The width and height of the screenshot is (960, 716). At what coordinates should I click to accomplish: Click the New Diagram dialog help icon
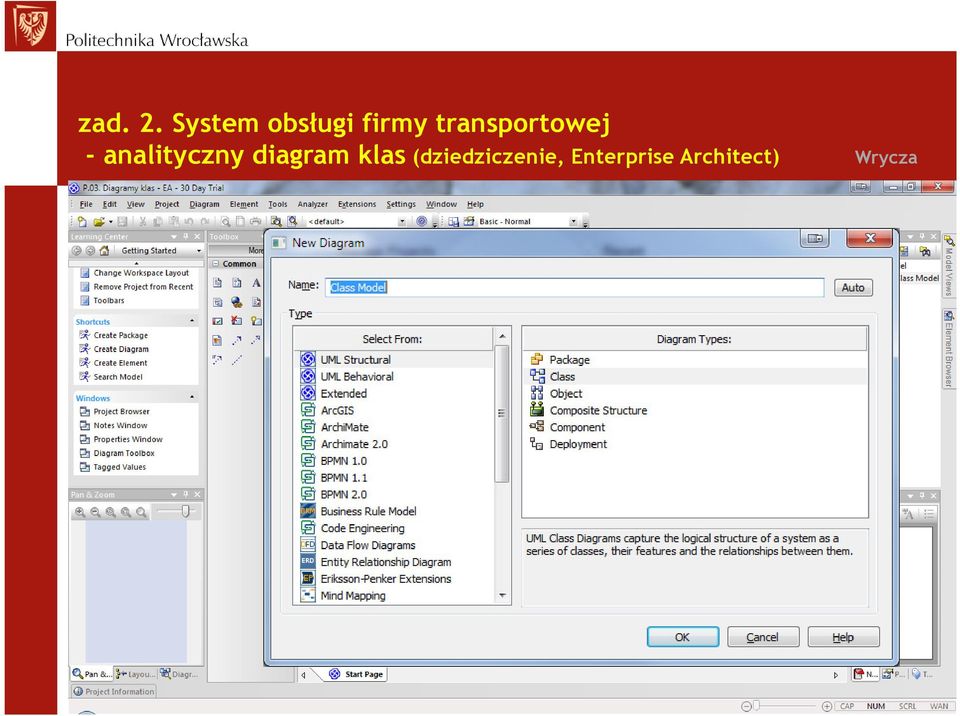coord(815,238)
